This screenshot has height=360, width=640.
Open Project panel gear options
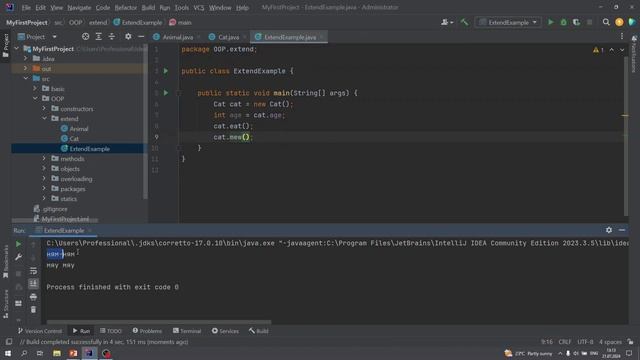point(128,37)
